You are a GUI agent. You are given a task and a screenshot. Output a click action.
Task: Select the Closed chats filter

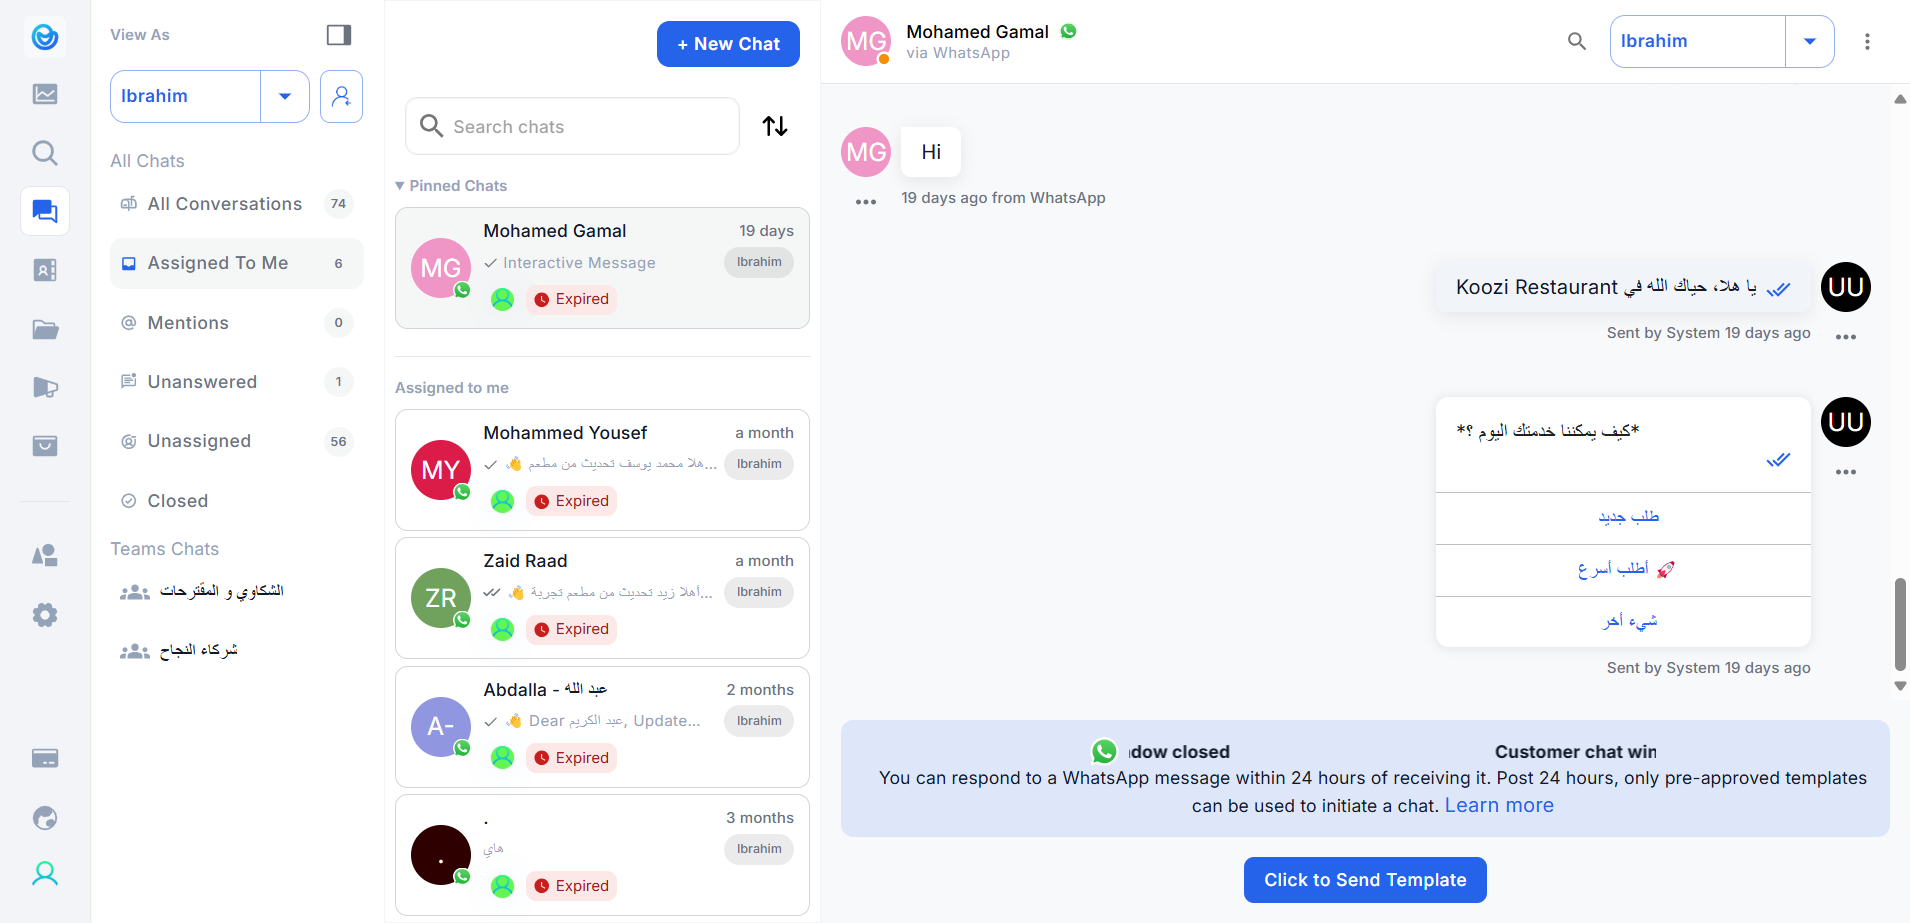177,501
